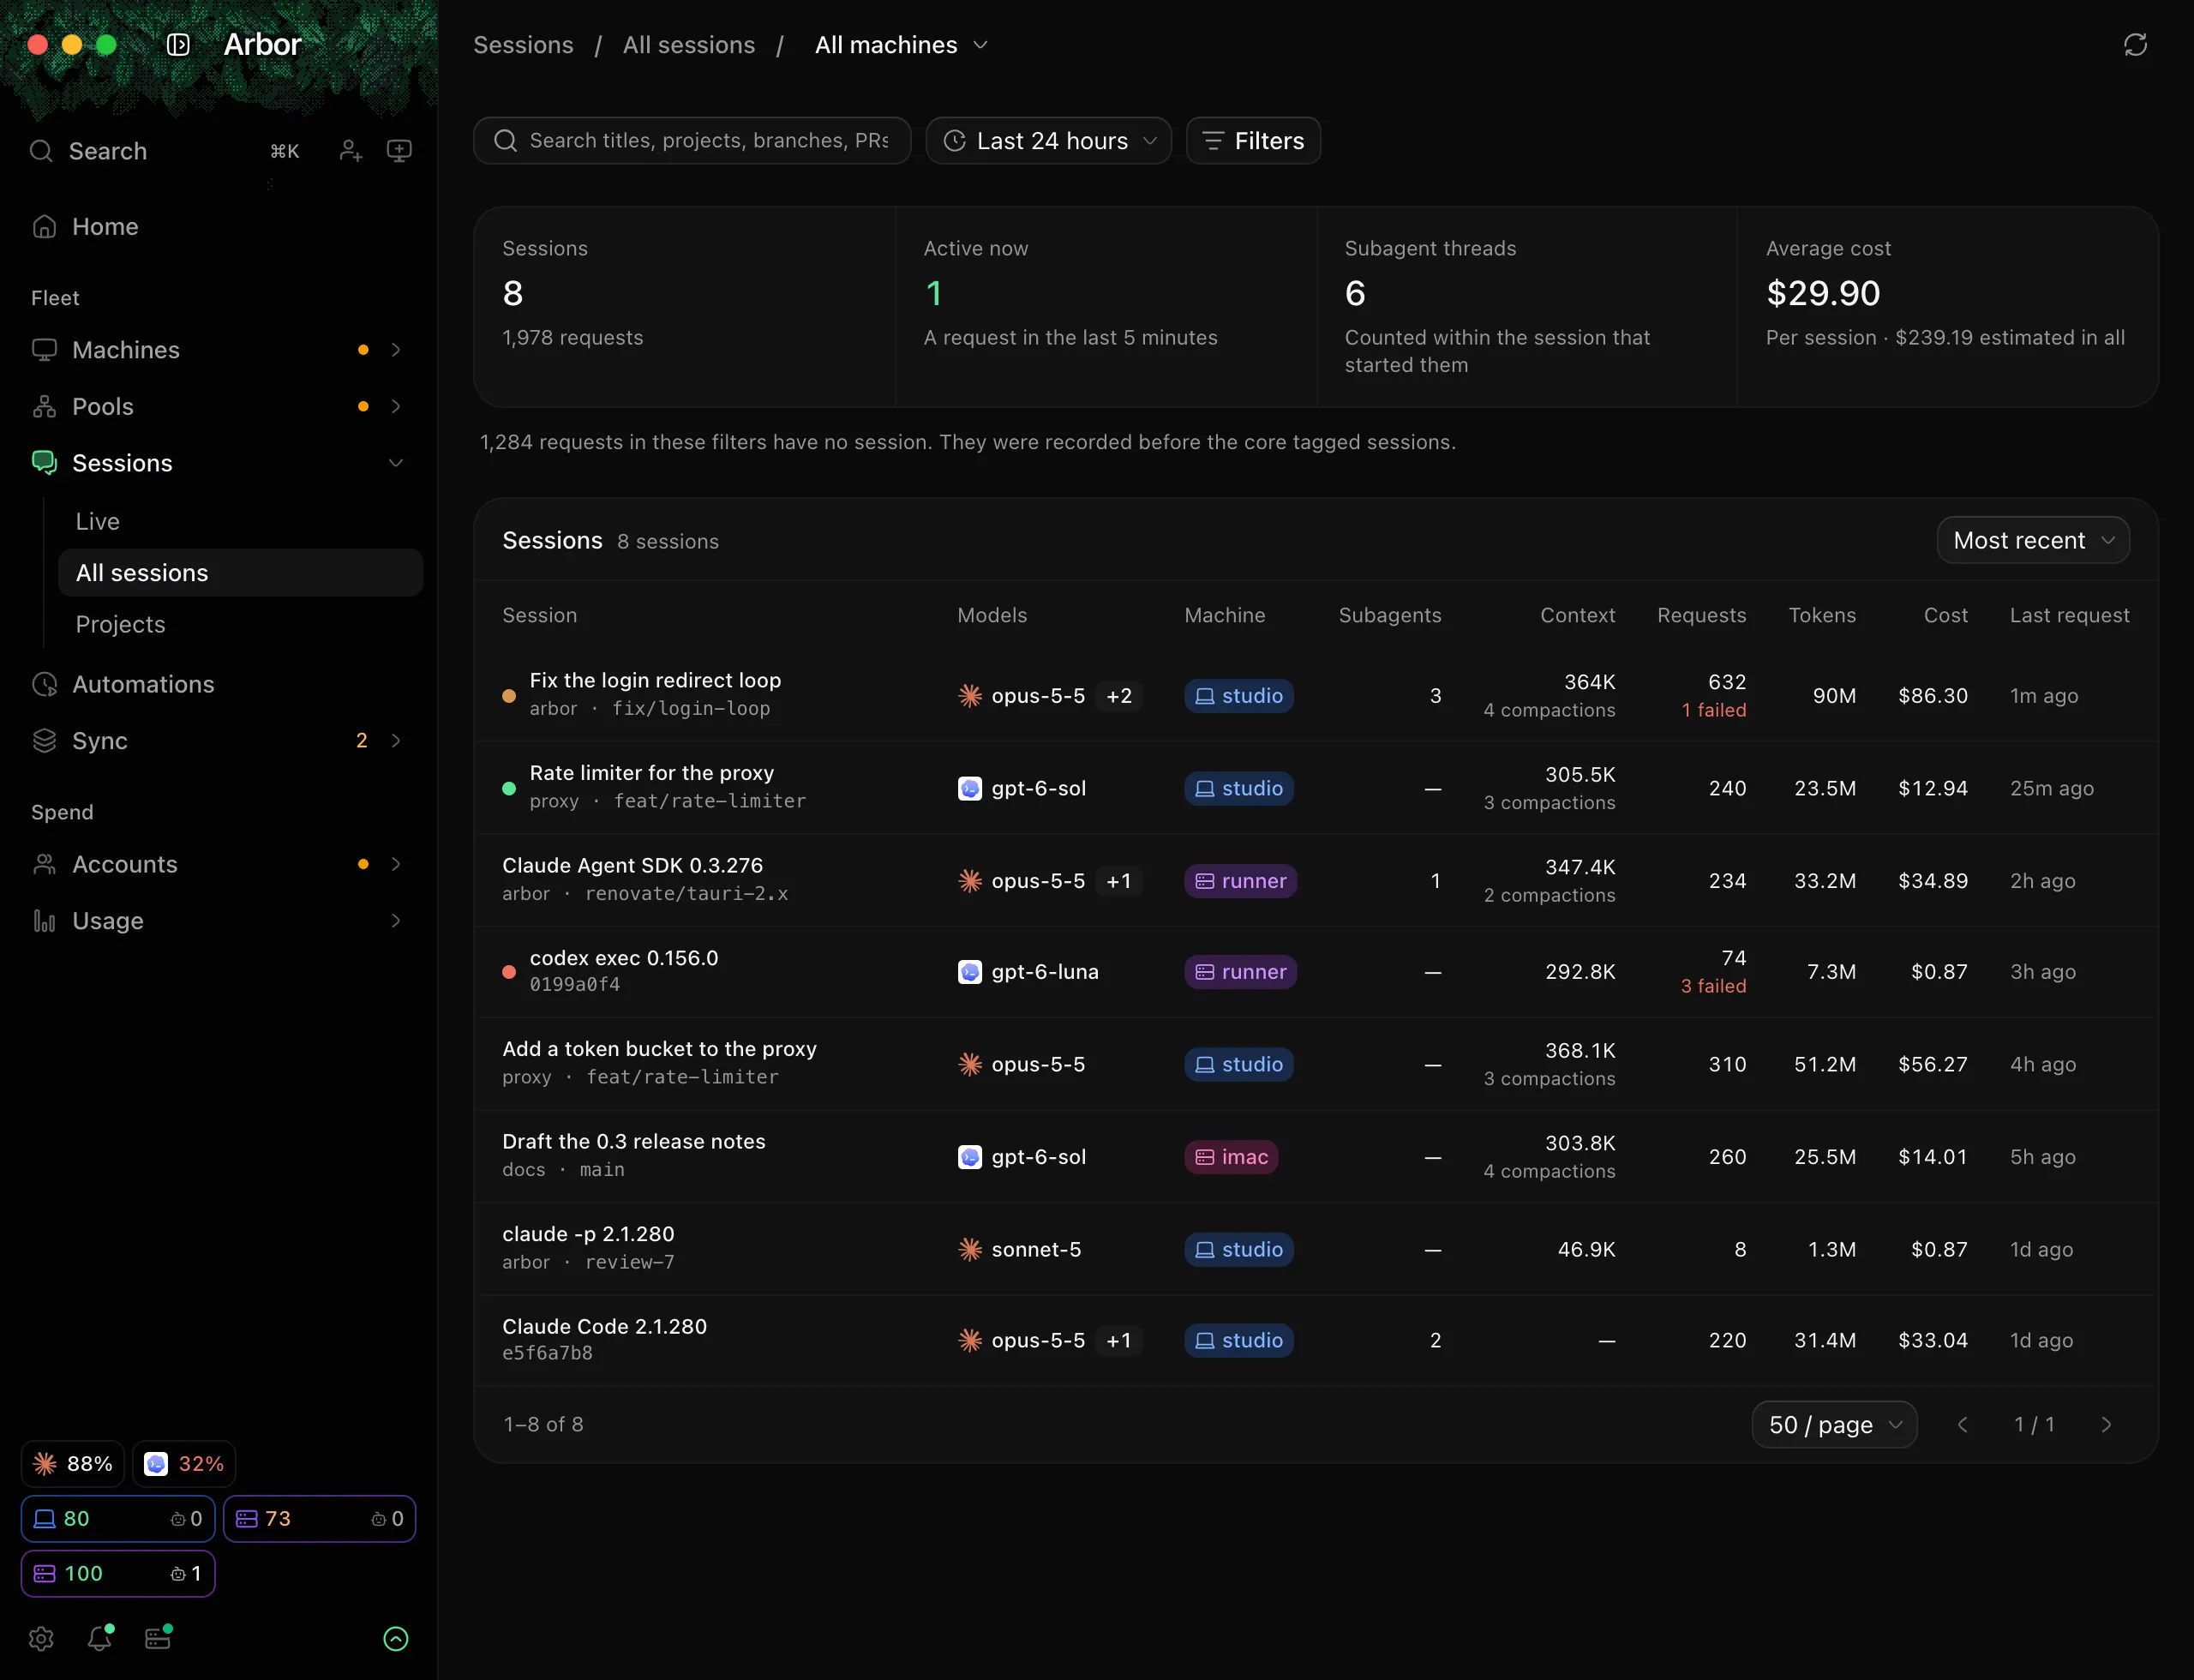Open notifications bell icon
Screen dimensions: 2194x1680
(x=99, y=1638)
